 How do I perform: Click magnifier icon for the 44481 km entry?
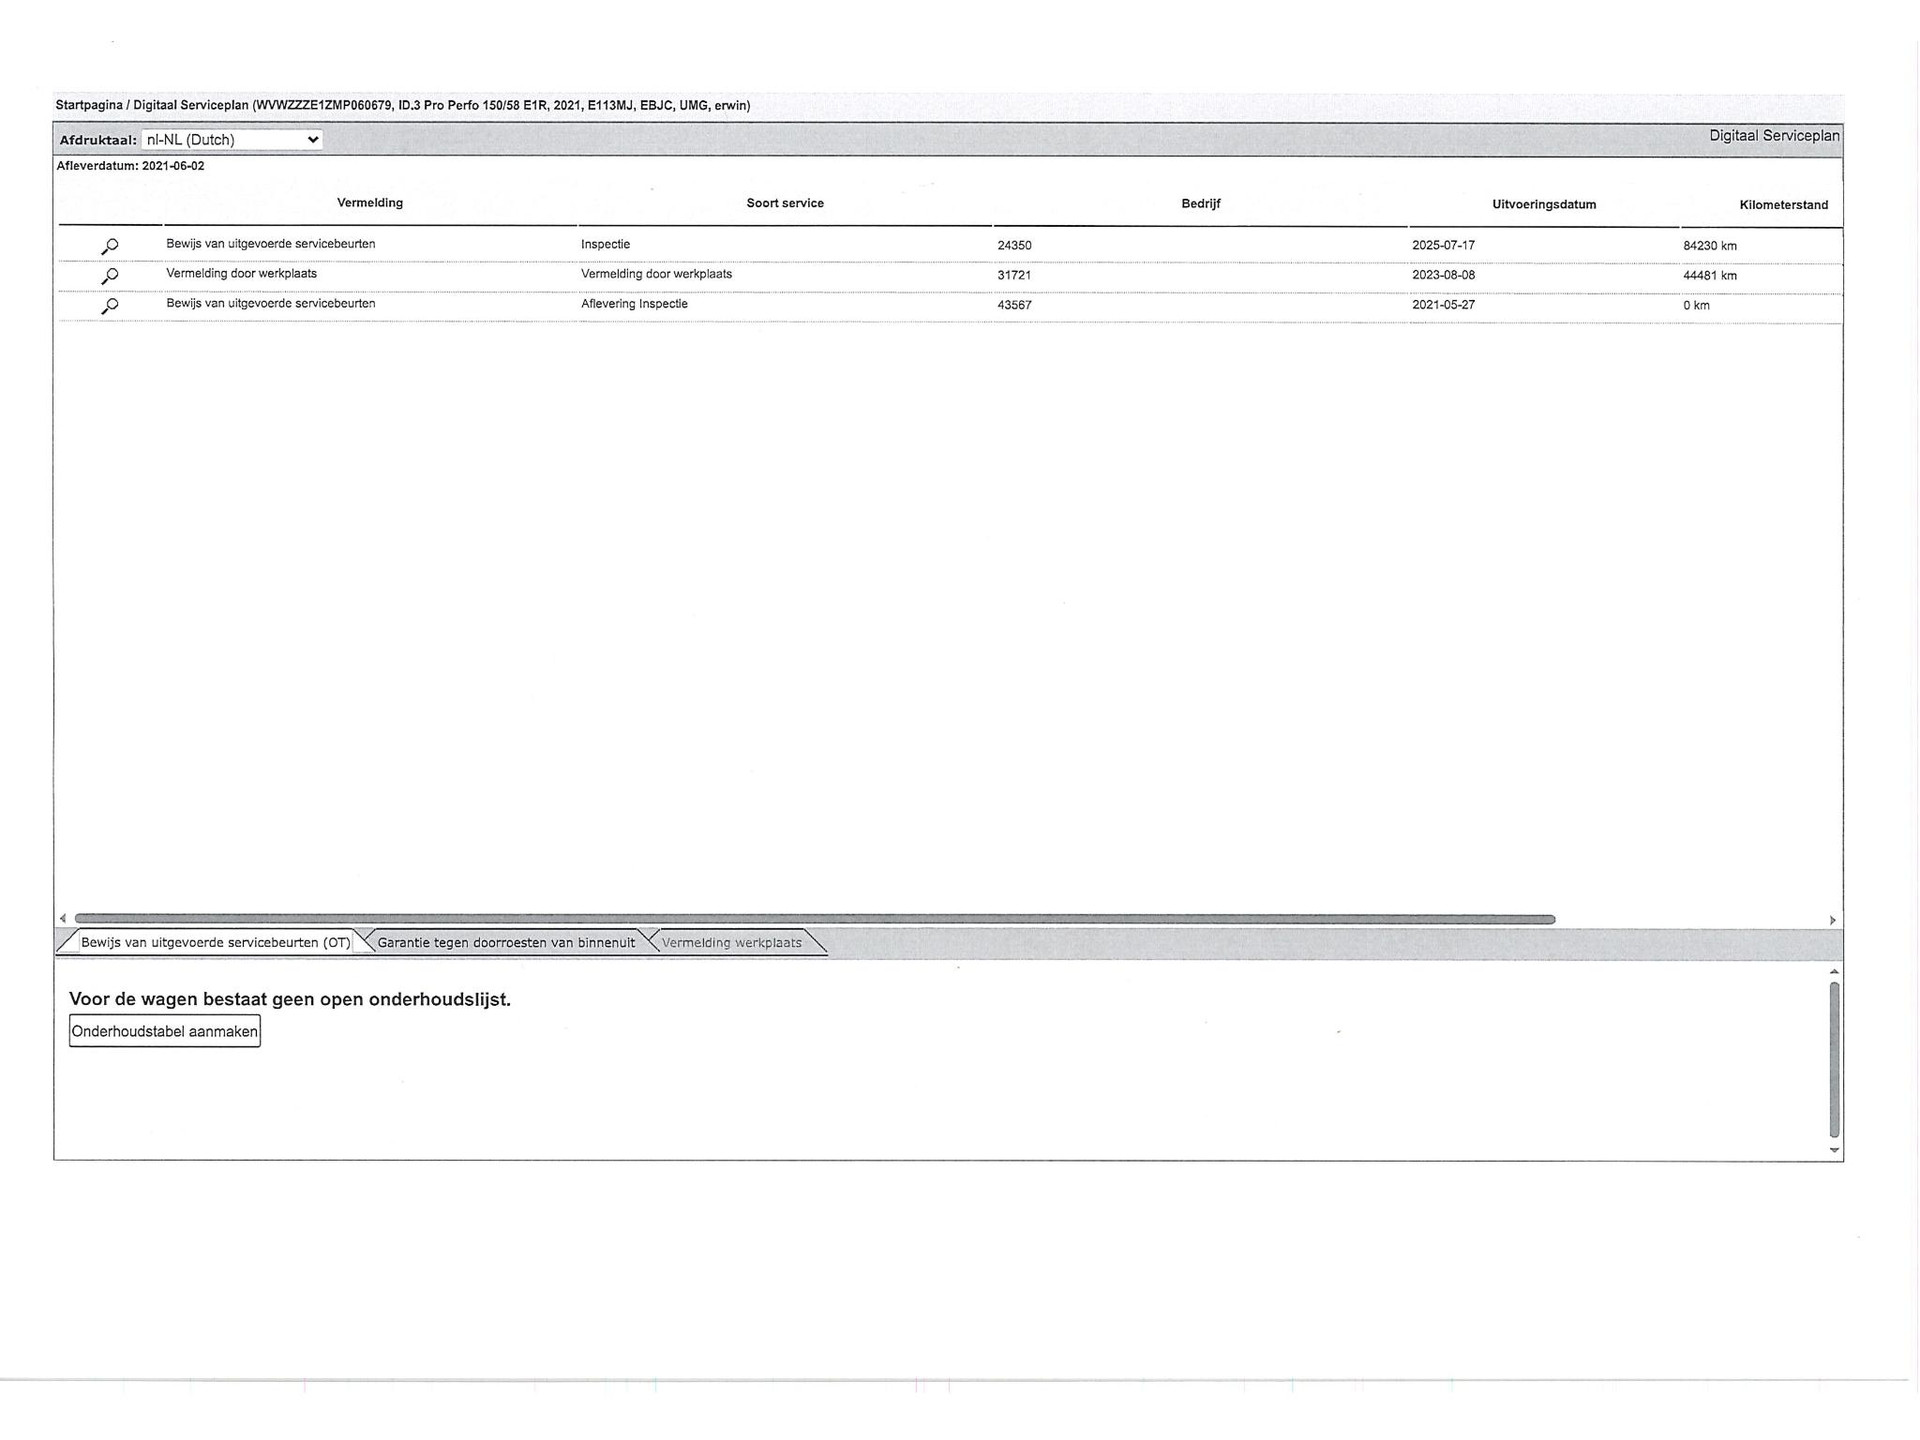pyautogui.click(x=110, y=276)
